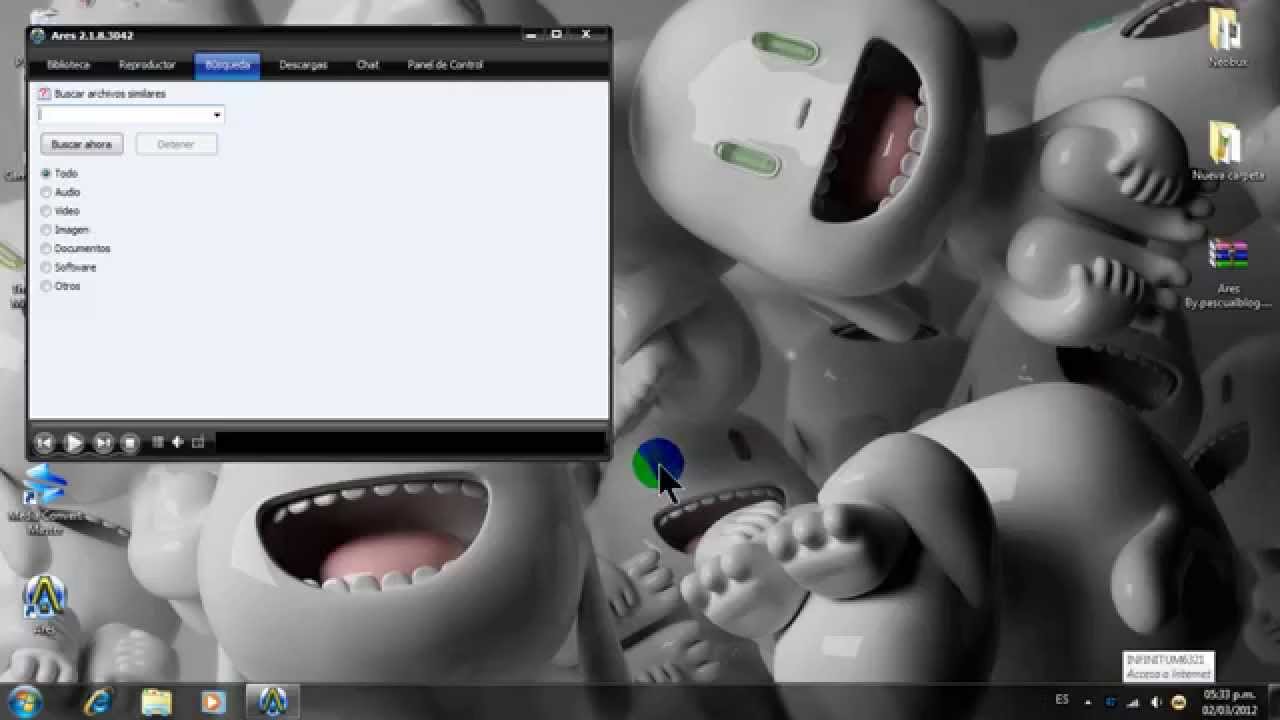Switch to the Búsqueda tab
Viewport: 1280px width, 720px height.
[x=227, y=65]
